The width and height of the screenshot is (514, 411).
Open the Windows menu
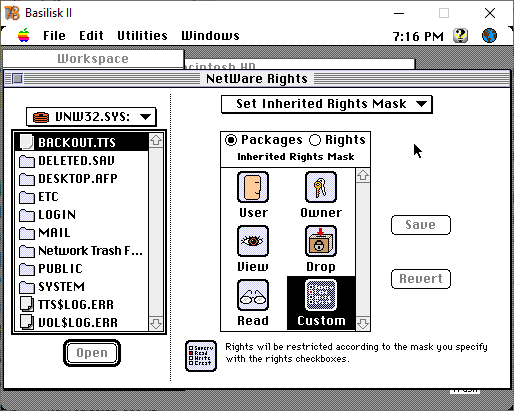pos(210,35)
